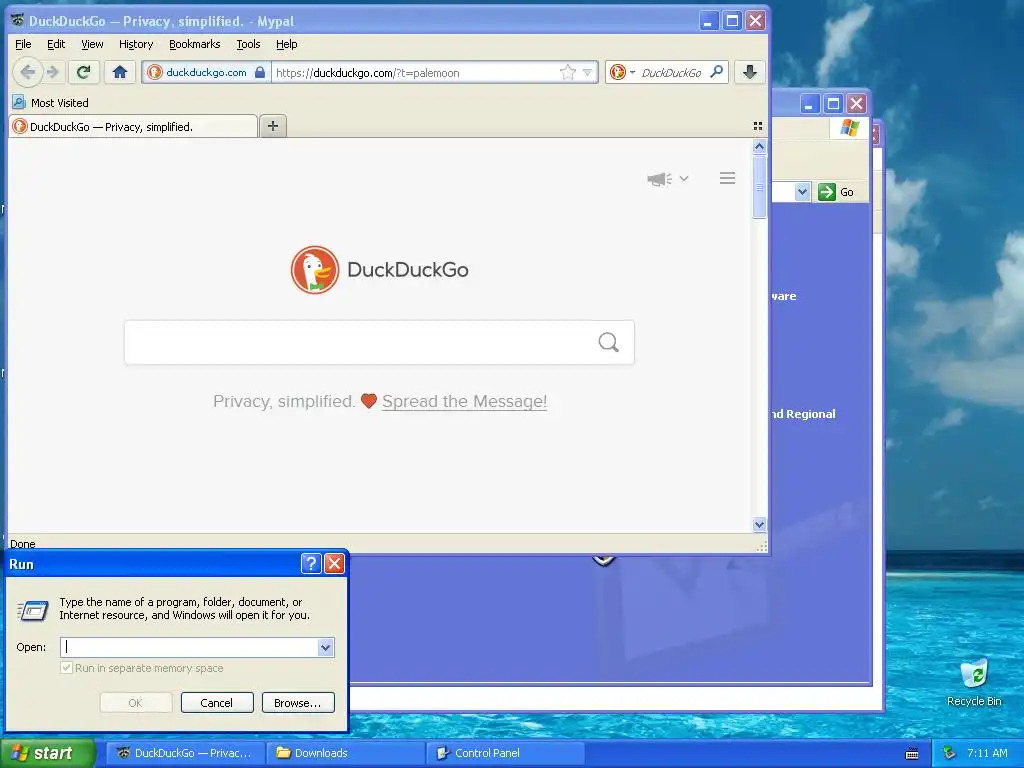Image resolution: width=1024 pixels, height=768 pixels.
Task: Click the grayed OK button in Run
Action: tap(135, 703)
